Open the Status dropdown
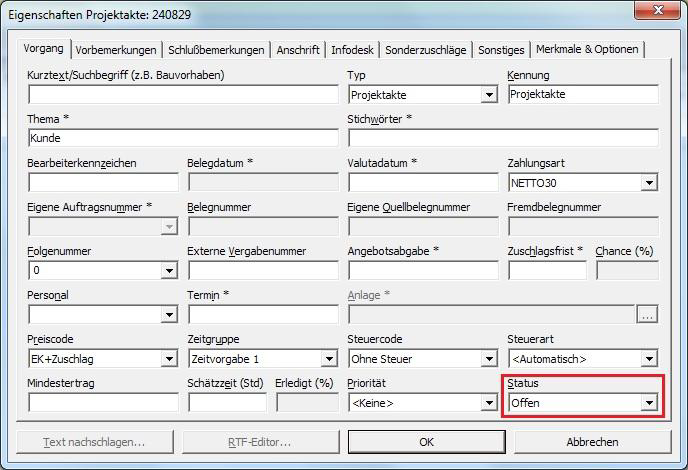The width and height of the screenshot is (688, 470). click(x=649, y=403)
